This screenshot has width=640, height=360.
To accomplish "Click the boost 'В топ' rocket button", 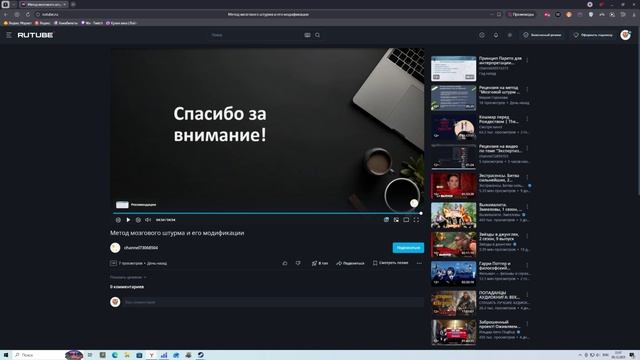I will point(320,263).
